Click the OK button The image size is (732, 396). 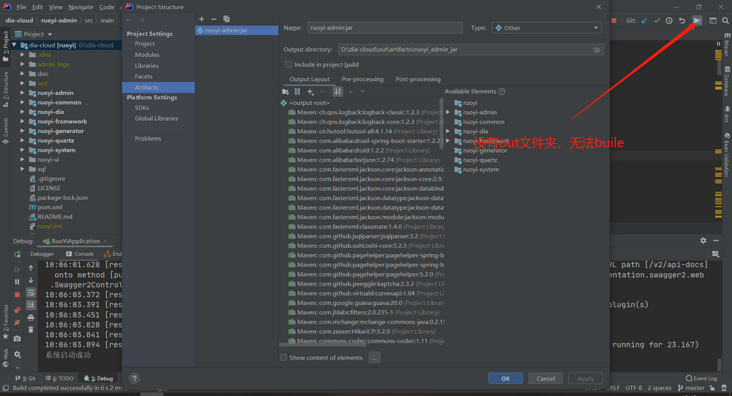[x=506, y=378]
